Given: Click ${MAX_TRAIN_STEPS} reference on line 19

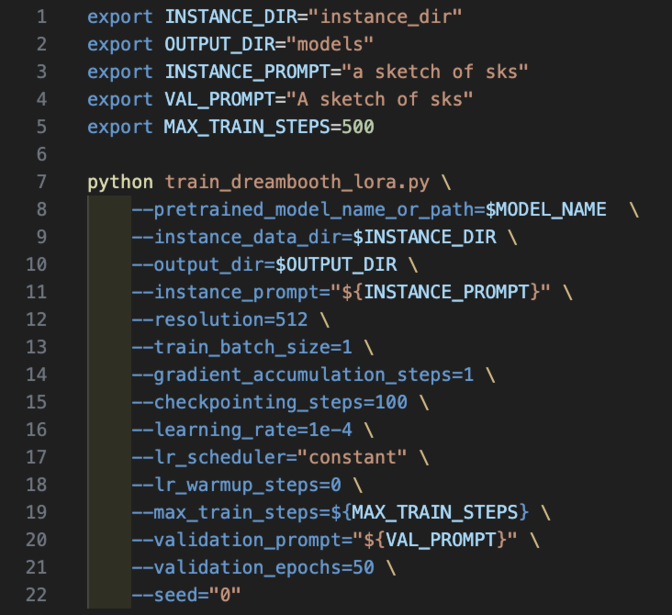Looking at the screenshot, I should (x=430, y=512).
